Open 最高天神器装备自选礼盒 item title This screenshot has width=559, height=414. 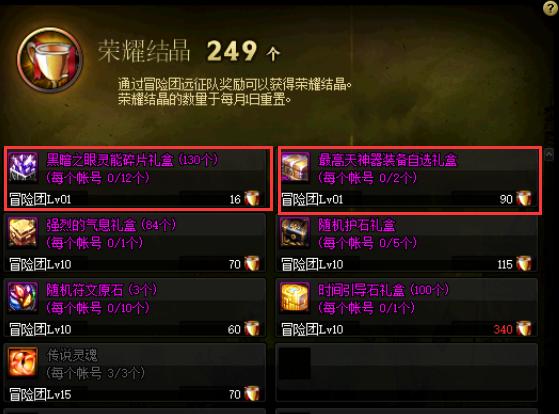388,160
